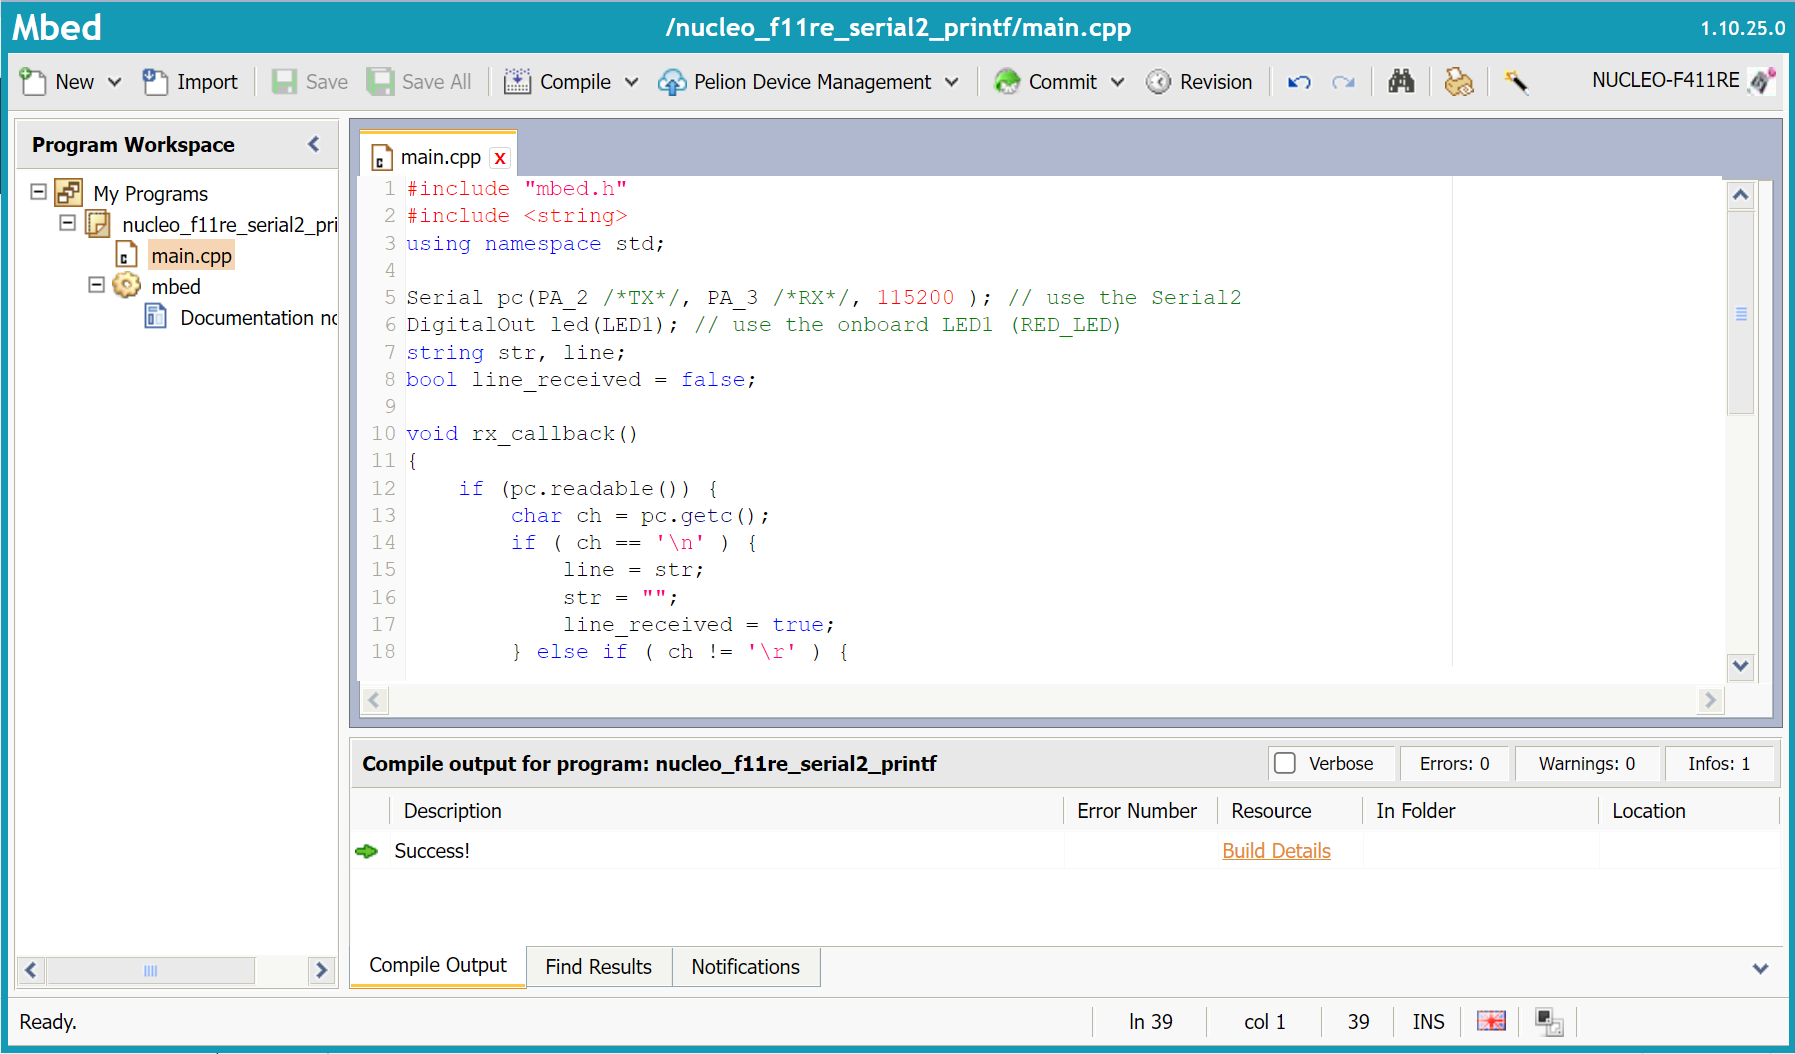
Task: Open the Commit dropdown arrow
Action: 1118,82
